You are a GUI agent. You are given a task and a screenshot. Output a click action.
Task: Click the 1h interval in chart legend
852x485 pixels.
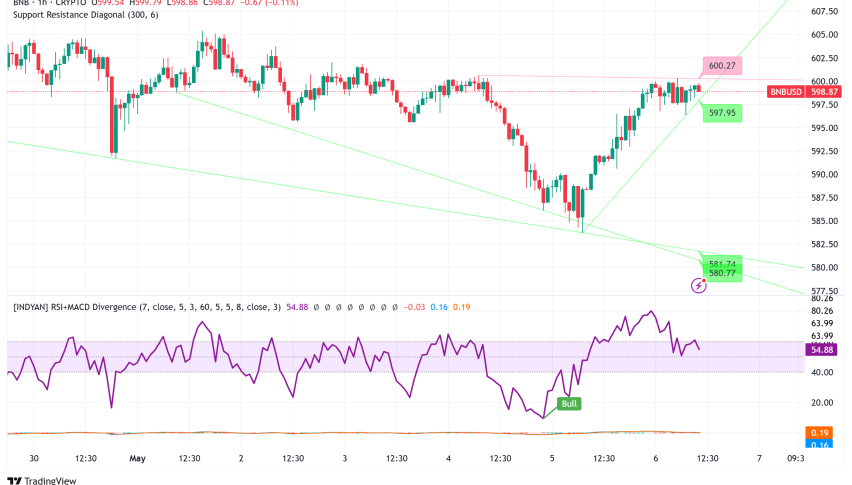pos(42,4)
